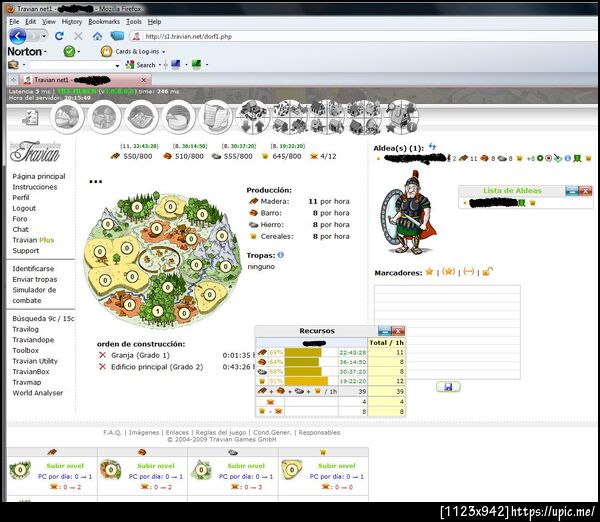The height and width of the screenshot is (522, 600).
Task: Open the green monitor icon dropdown
Action: pyautogui.click(x=207, y=65)
